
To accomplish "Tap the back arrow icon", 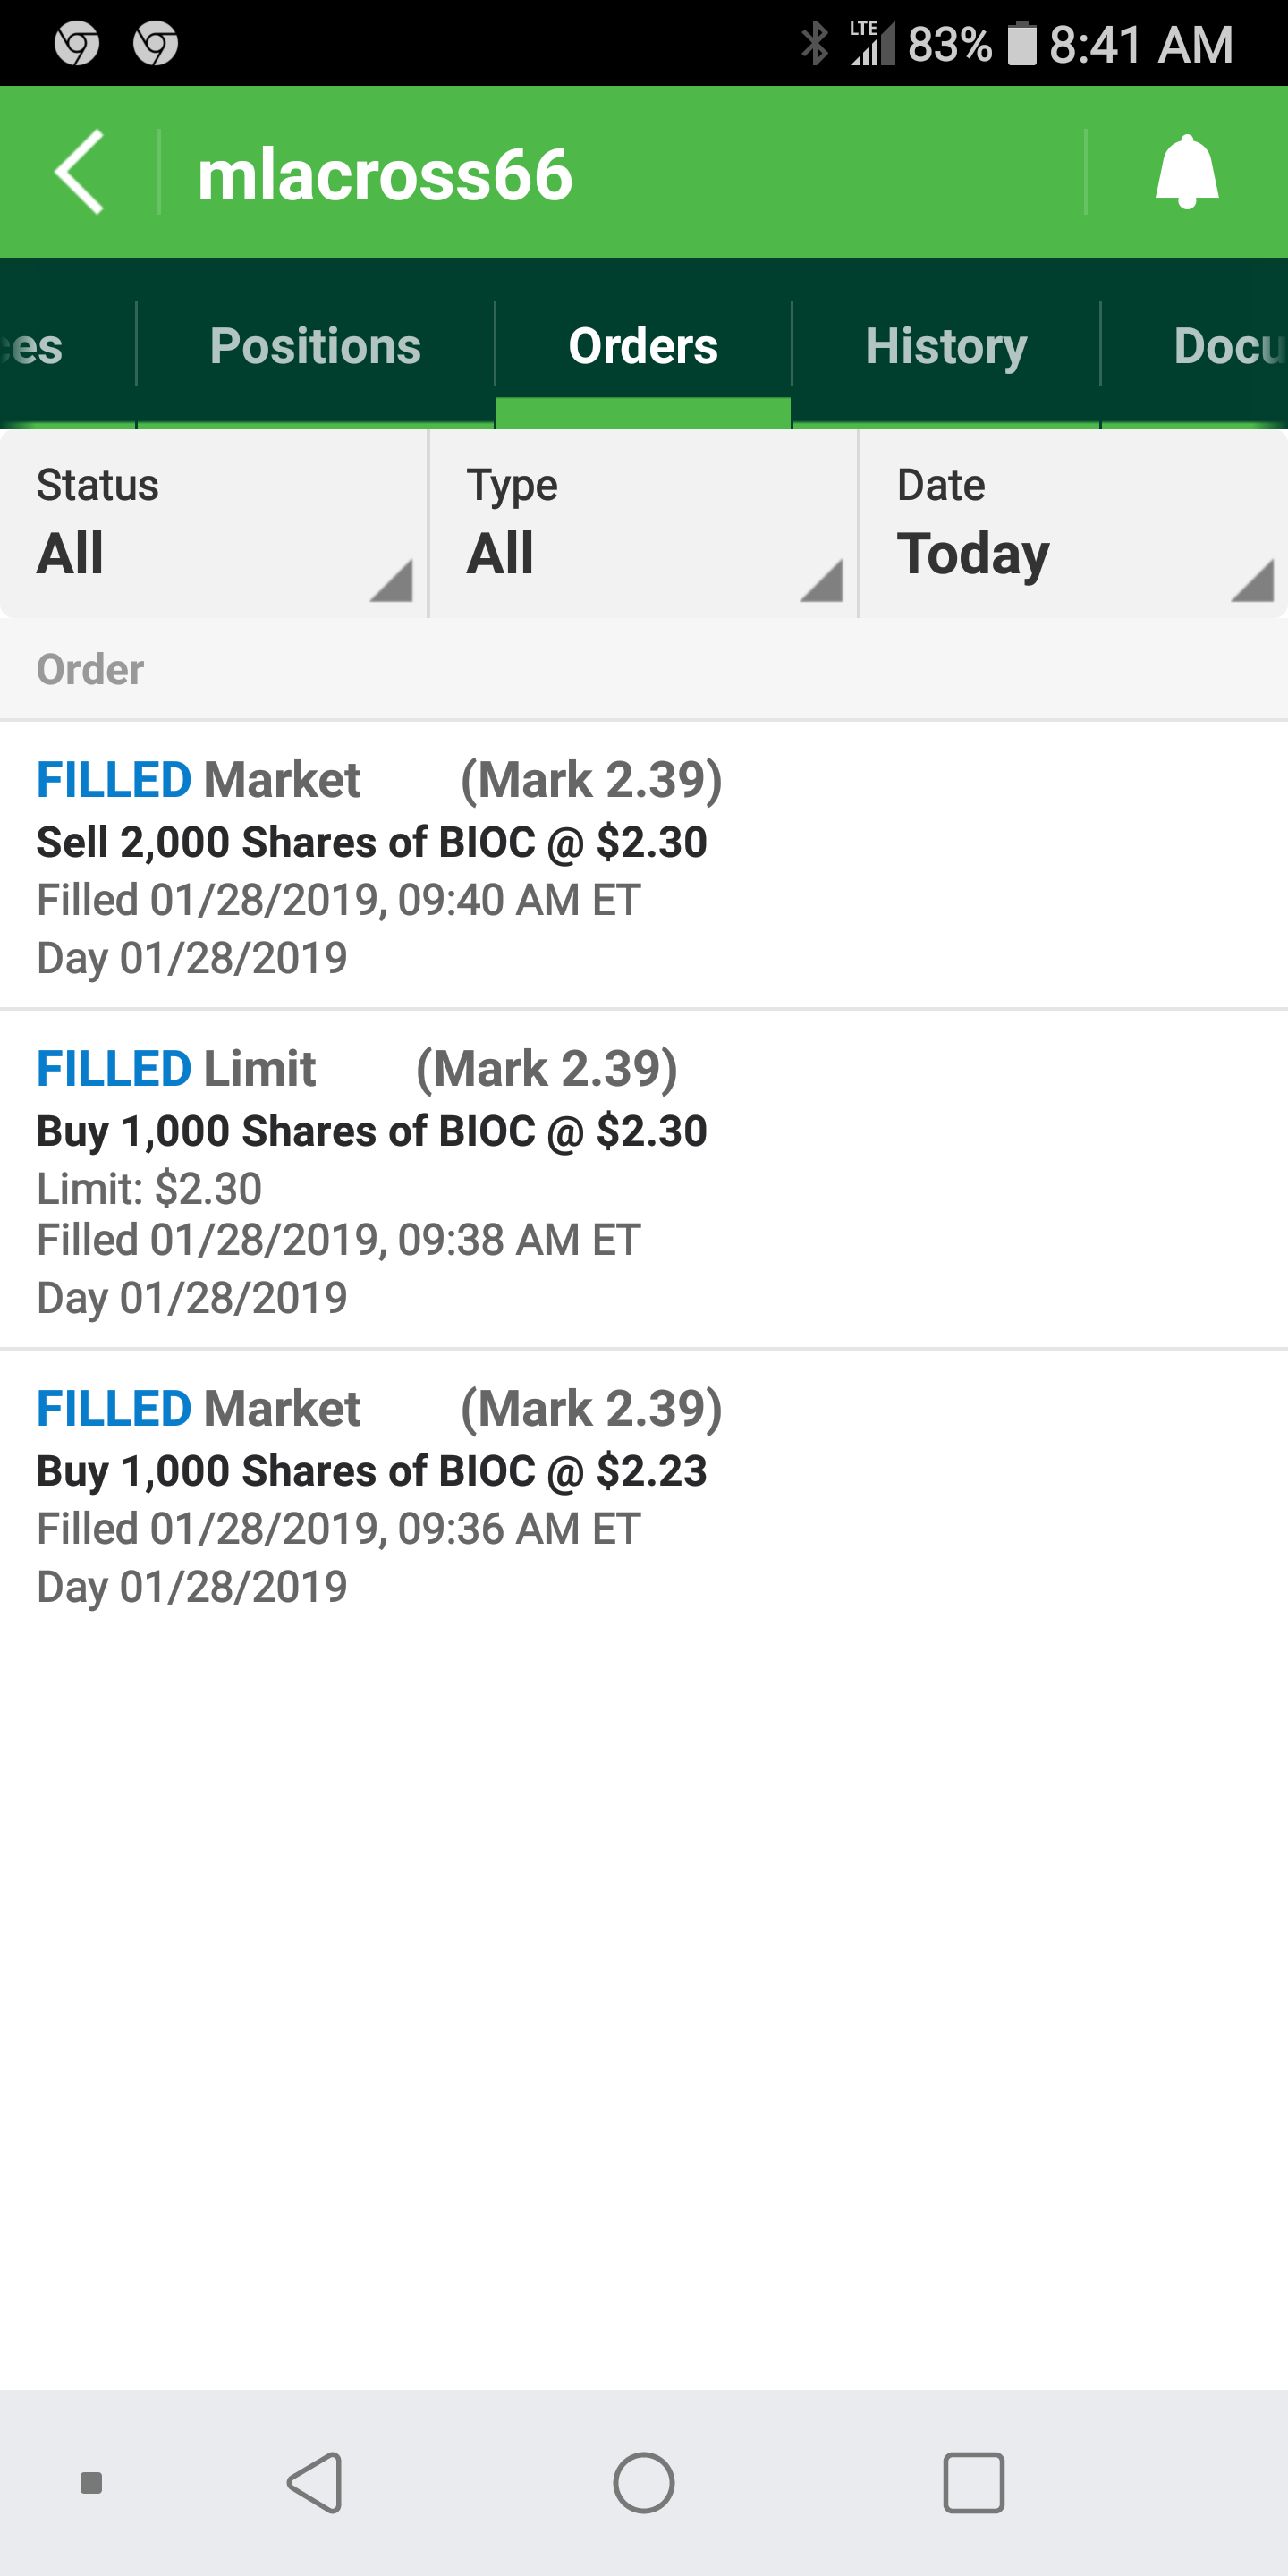I will (x=80, y=172).
